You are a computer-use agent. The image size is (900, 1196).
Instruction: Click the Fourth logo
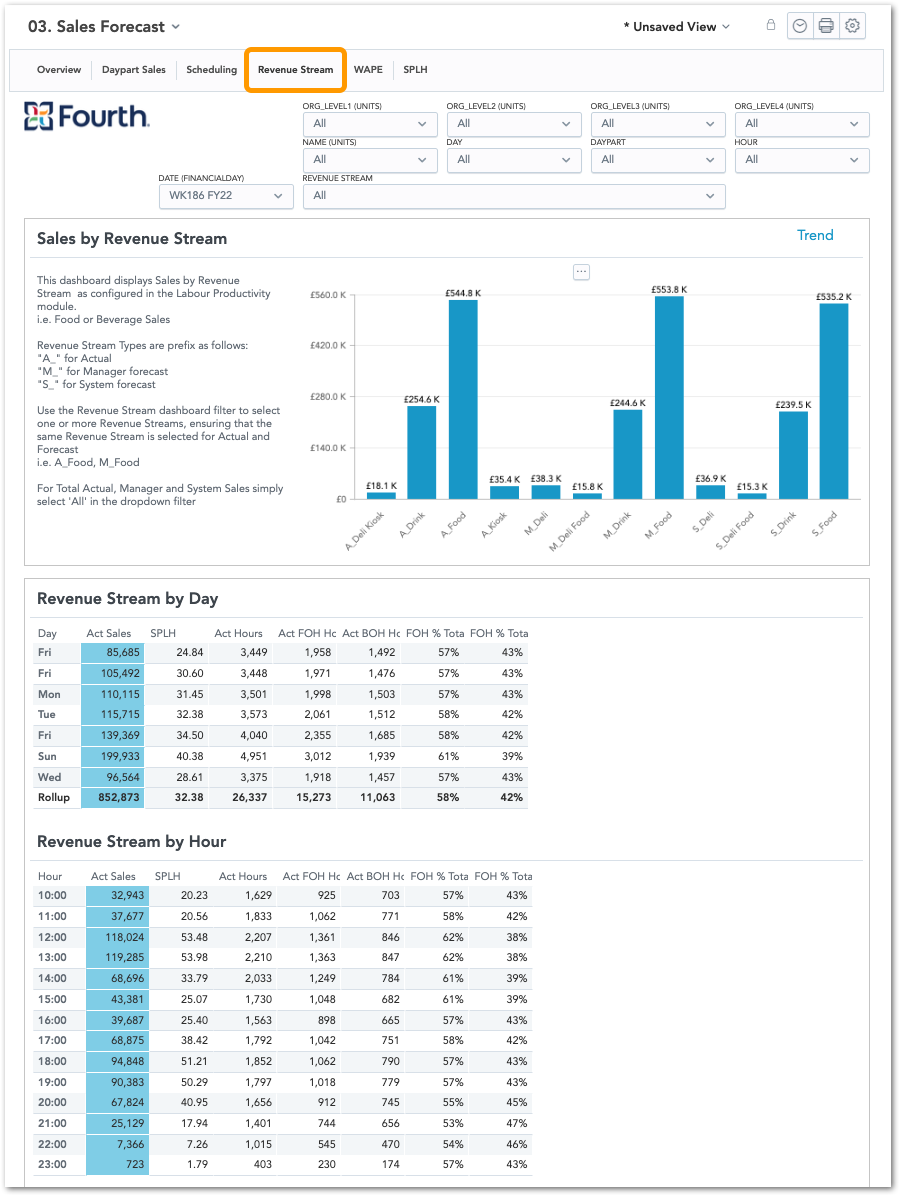pyautogui.click(x=87, y=117)
